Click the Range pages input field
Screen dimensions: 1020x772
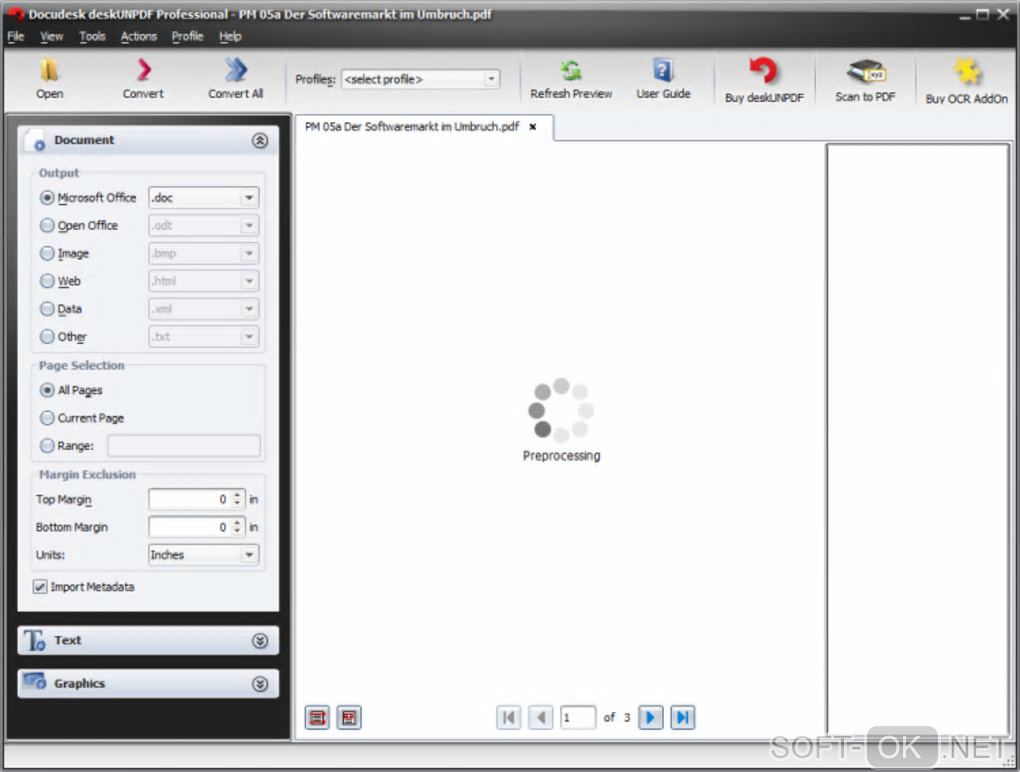[x=184, y=446]
